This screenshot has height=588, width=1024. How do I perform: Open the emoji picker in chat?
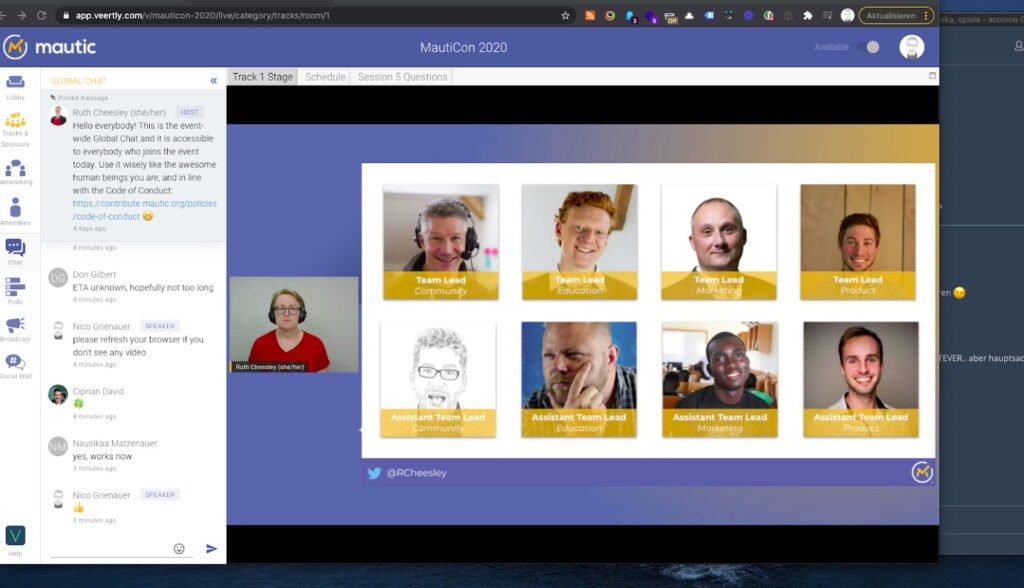click(x=179, y=549)
